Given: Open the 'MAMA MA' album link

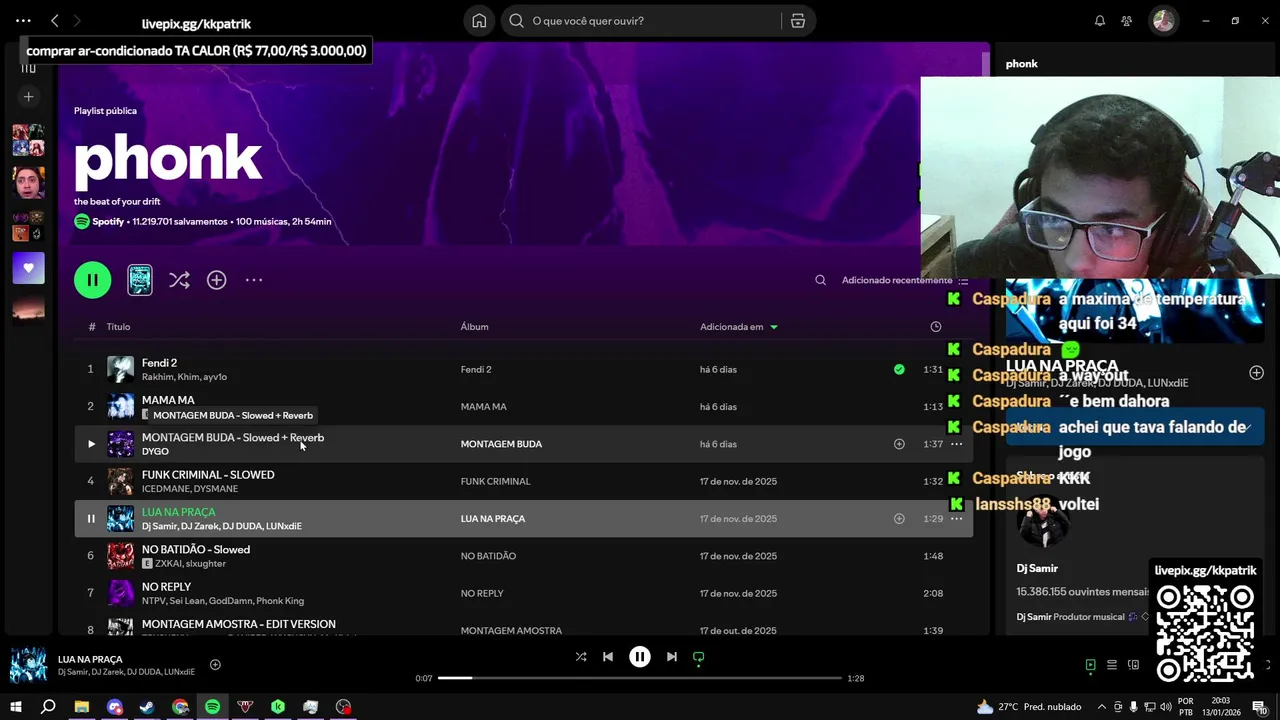Looking at the screenshot, I should tap(483, 407).
